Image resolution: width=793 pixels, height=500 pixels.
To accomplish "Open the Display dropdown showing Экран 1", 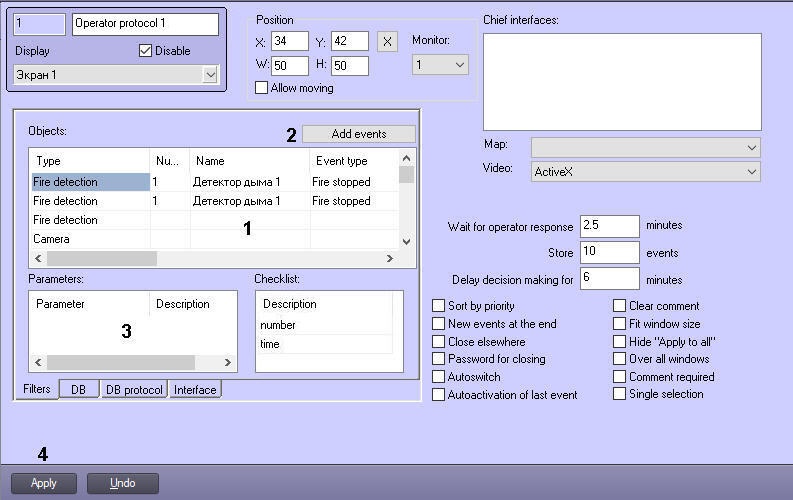I will tap(116, 75).
